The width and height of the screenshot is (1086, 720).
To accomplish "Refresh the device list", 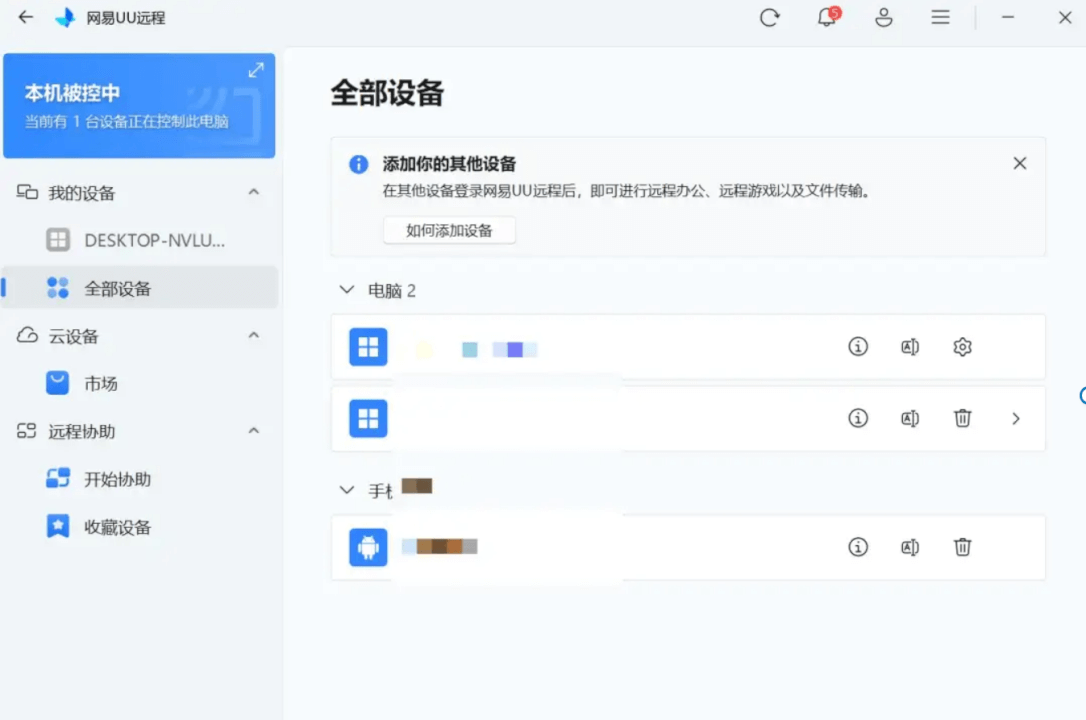I will [x=769, y=17].
